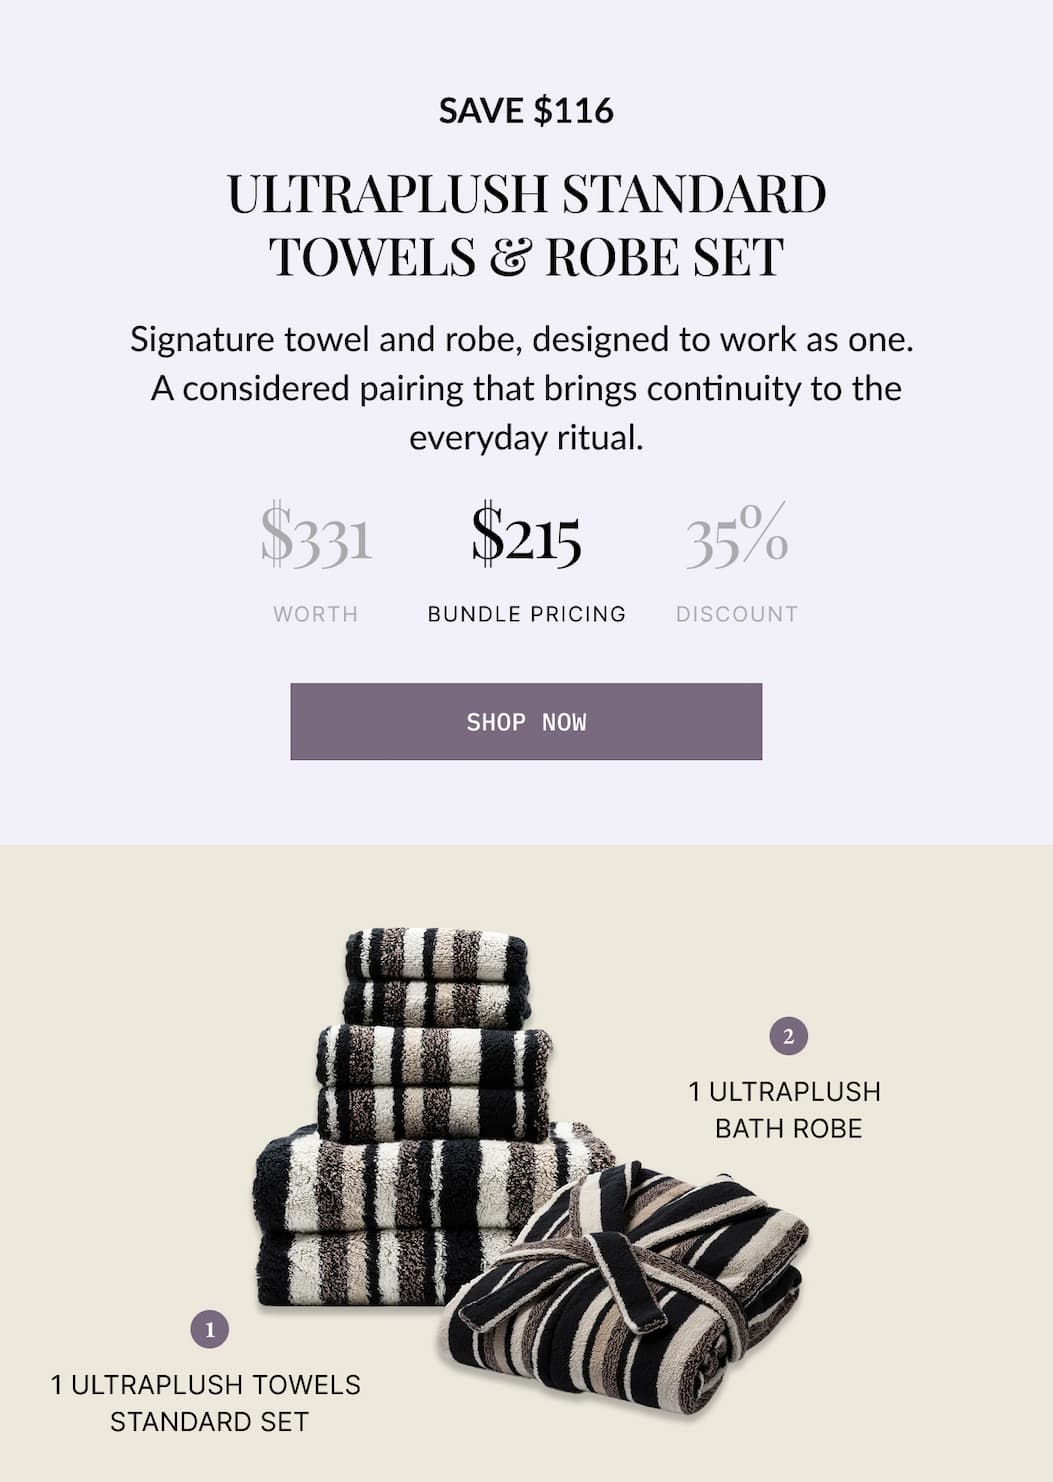Select the numbered badge 2 near the robe
The image size is (1053, 1482).
click(789, 1034)
